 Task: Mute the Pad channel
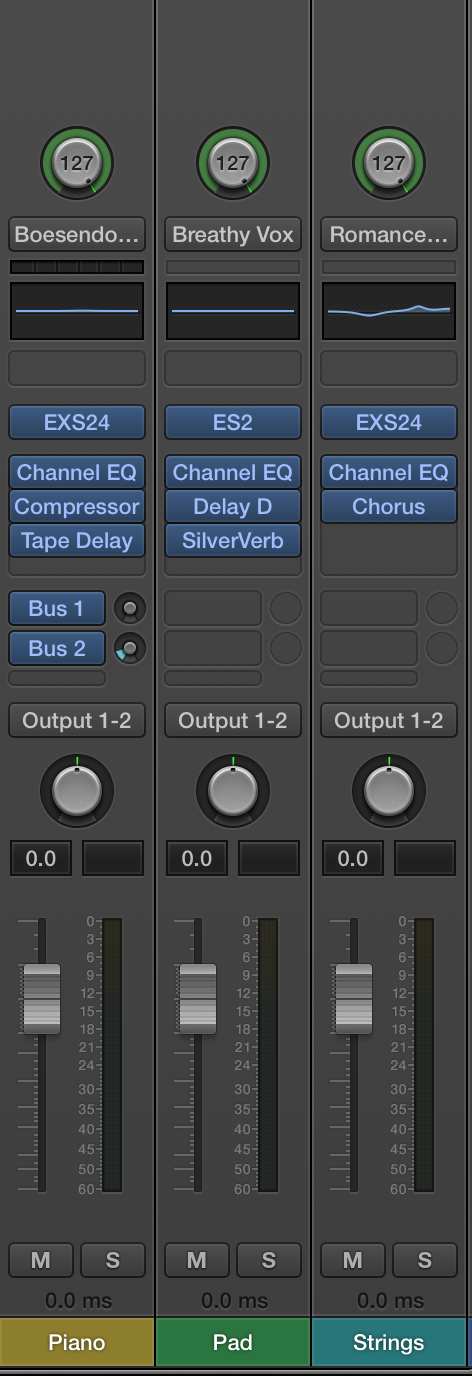coord(197,1261)
